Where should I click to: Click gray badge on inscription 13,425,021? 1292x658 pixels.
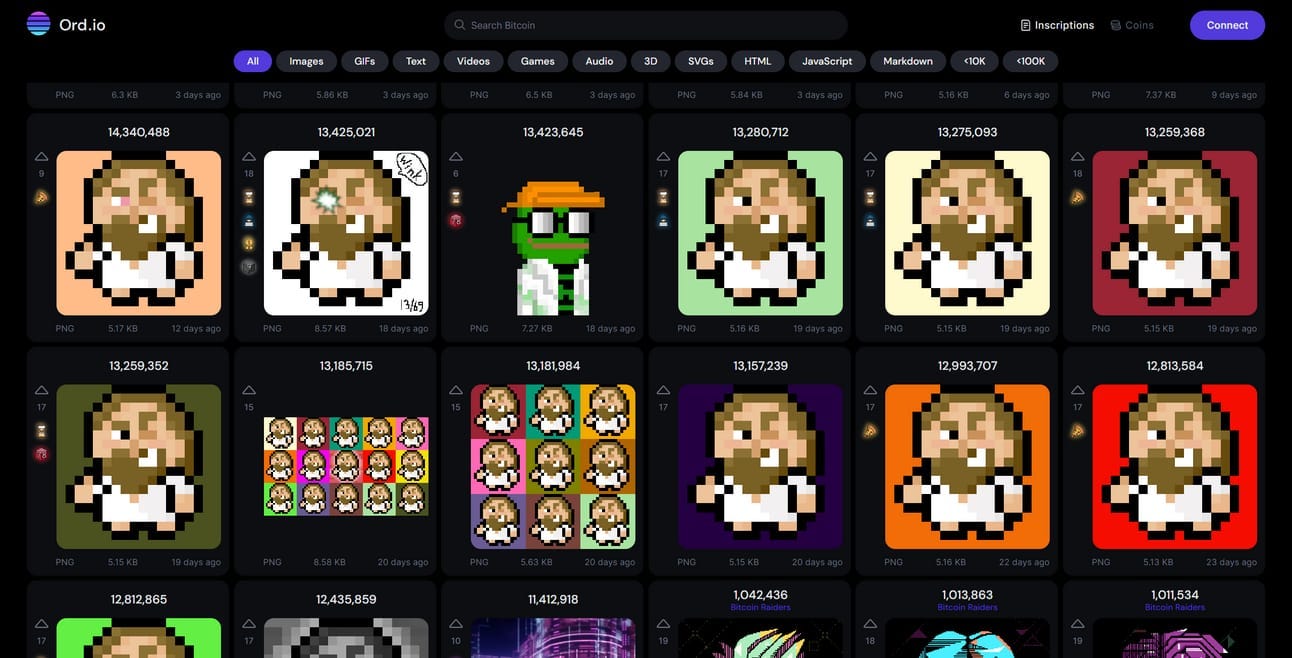coord(249,267)
